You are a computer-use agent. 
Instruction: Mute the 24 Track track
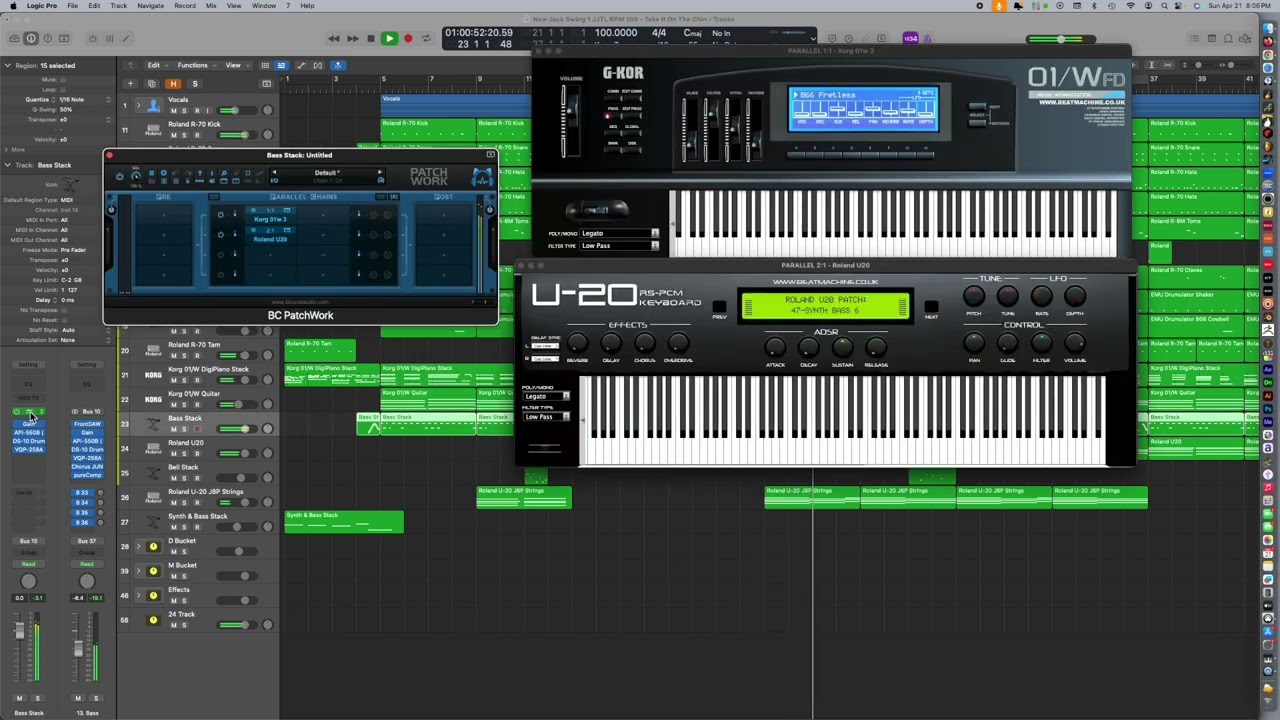[173, 625]
